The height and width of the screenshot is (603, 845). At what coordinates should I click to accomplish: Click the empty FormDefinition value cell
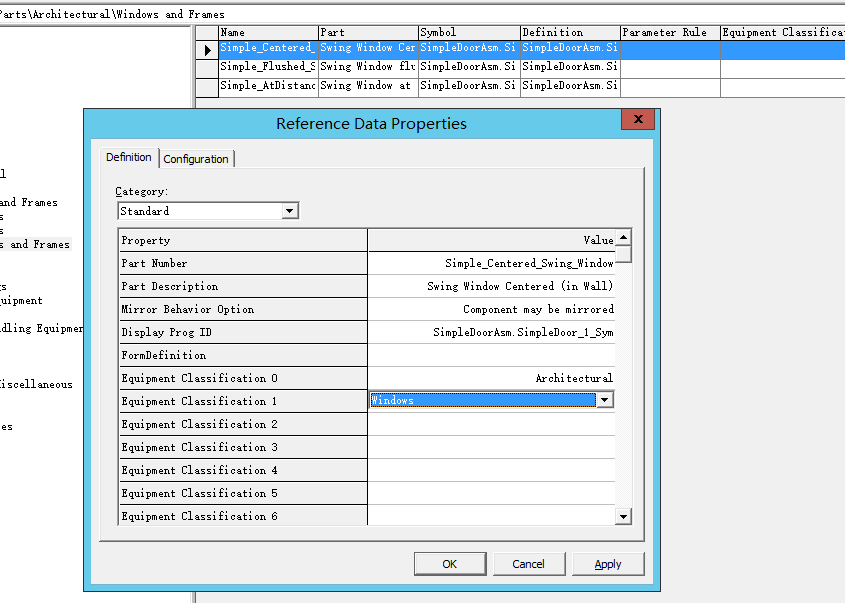click(x=491, y=355)
